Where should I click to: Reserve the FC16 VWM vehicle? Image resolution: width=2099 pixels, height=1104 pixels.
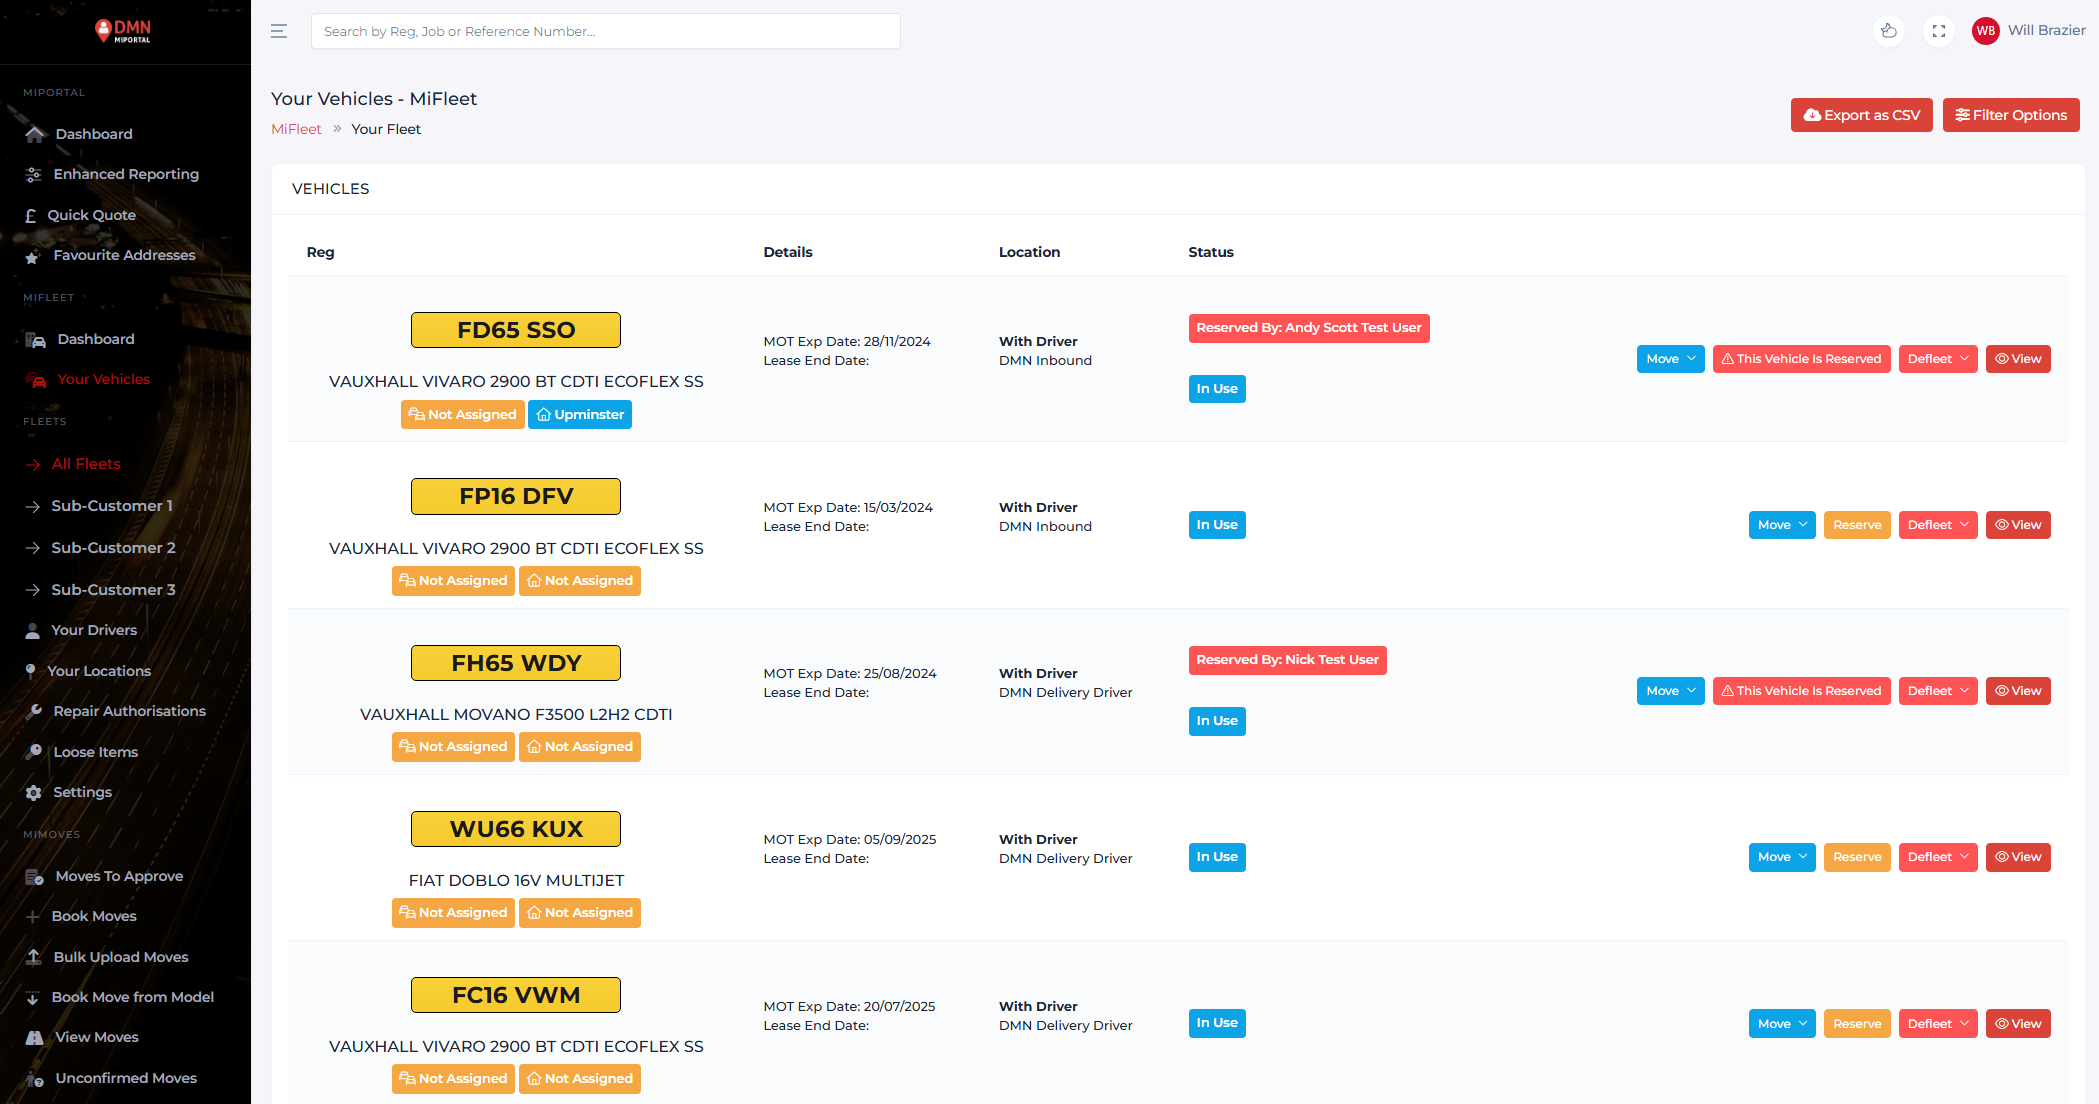click(1856, 1023)
